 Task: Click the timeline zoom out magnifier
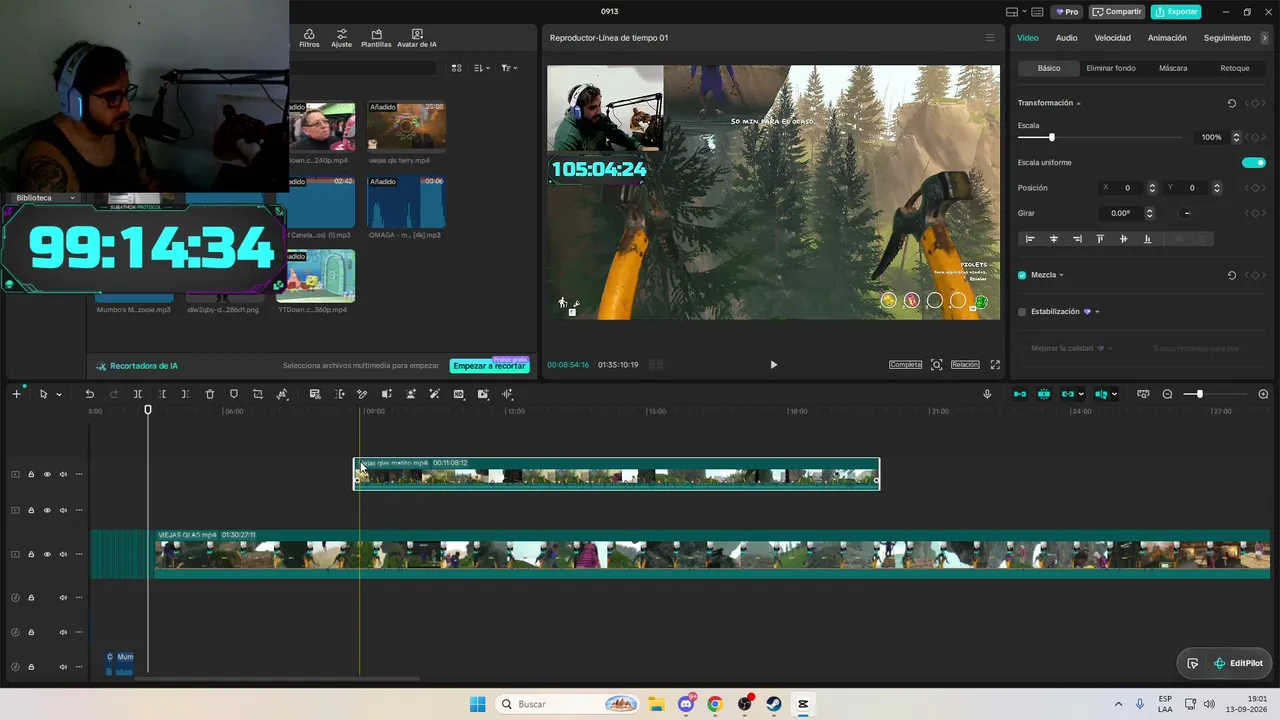click(x=1167, y=394)
